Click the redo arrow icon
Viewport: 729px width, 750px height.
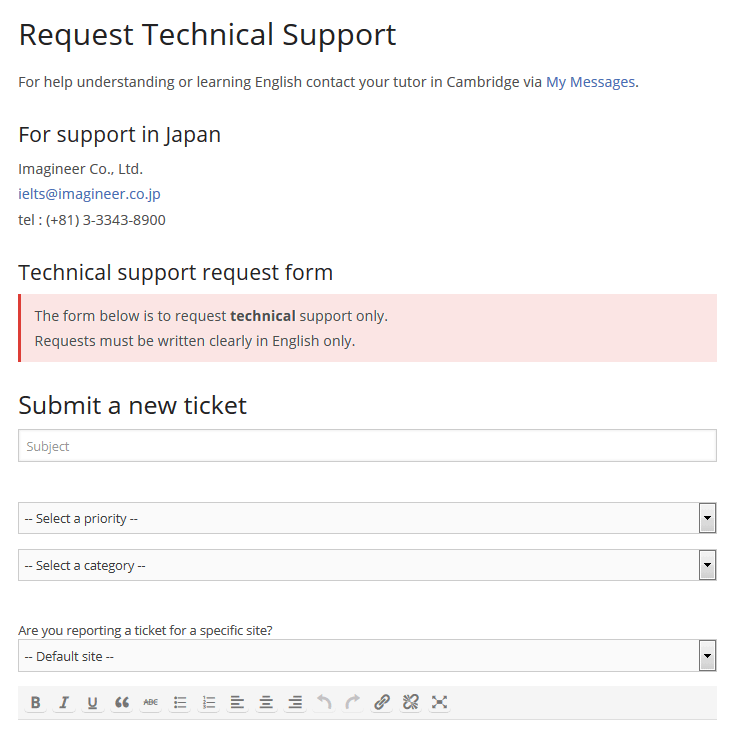352,703
